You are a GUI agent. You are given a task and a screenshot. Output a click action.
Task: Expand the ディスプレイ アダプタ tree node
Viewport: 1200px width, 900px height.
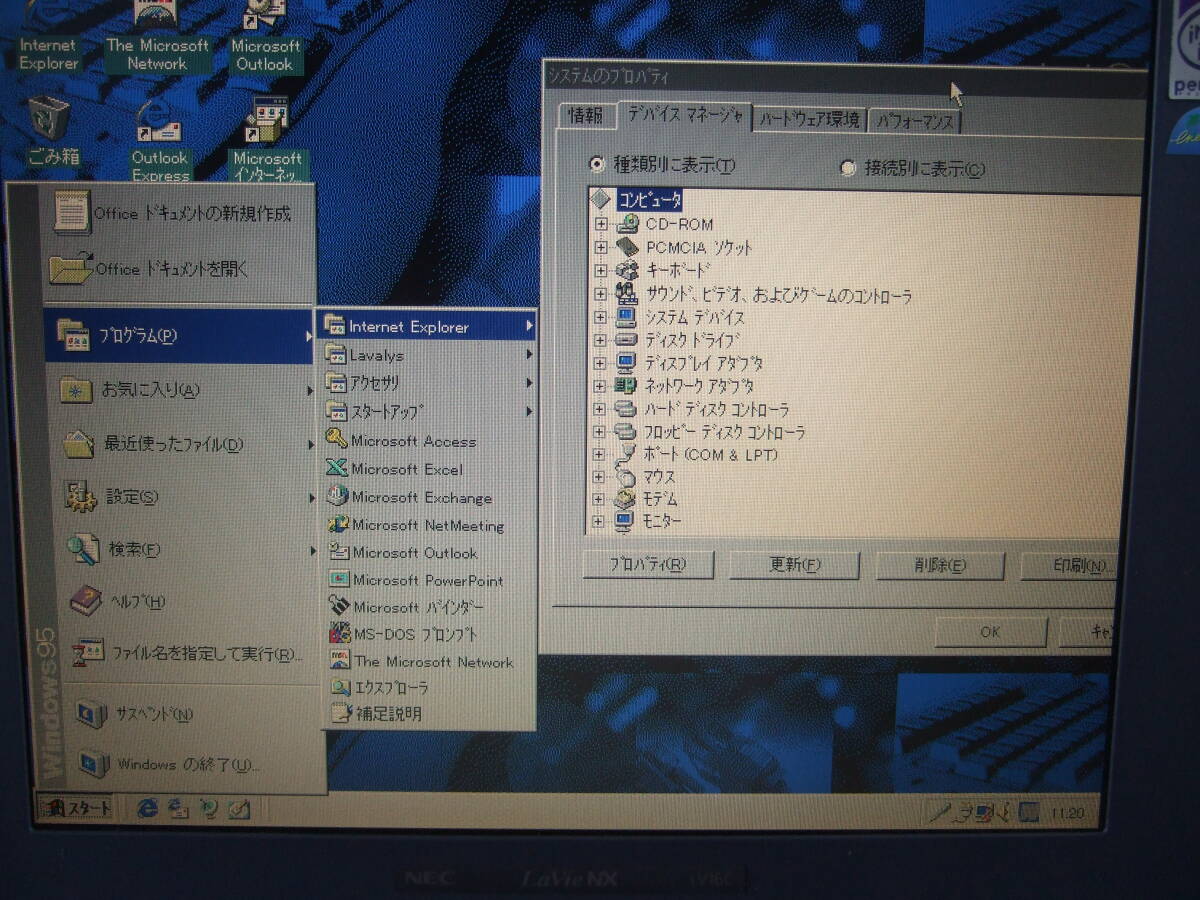[600, 363]
